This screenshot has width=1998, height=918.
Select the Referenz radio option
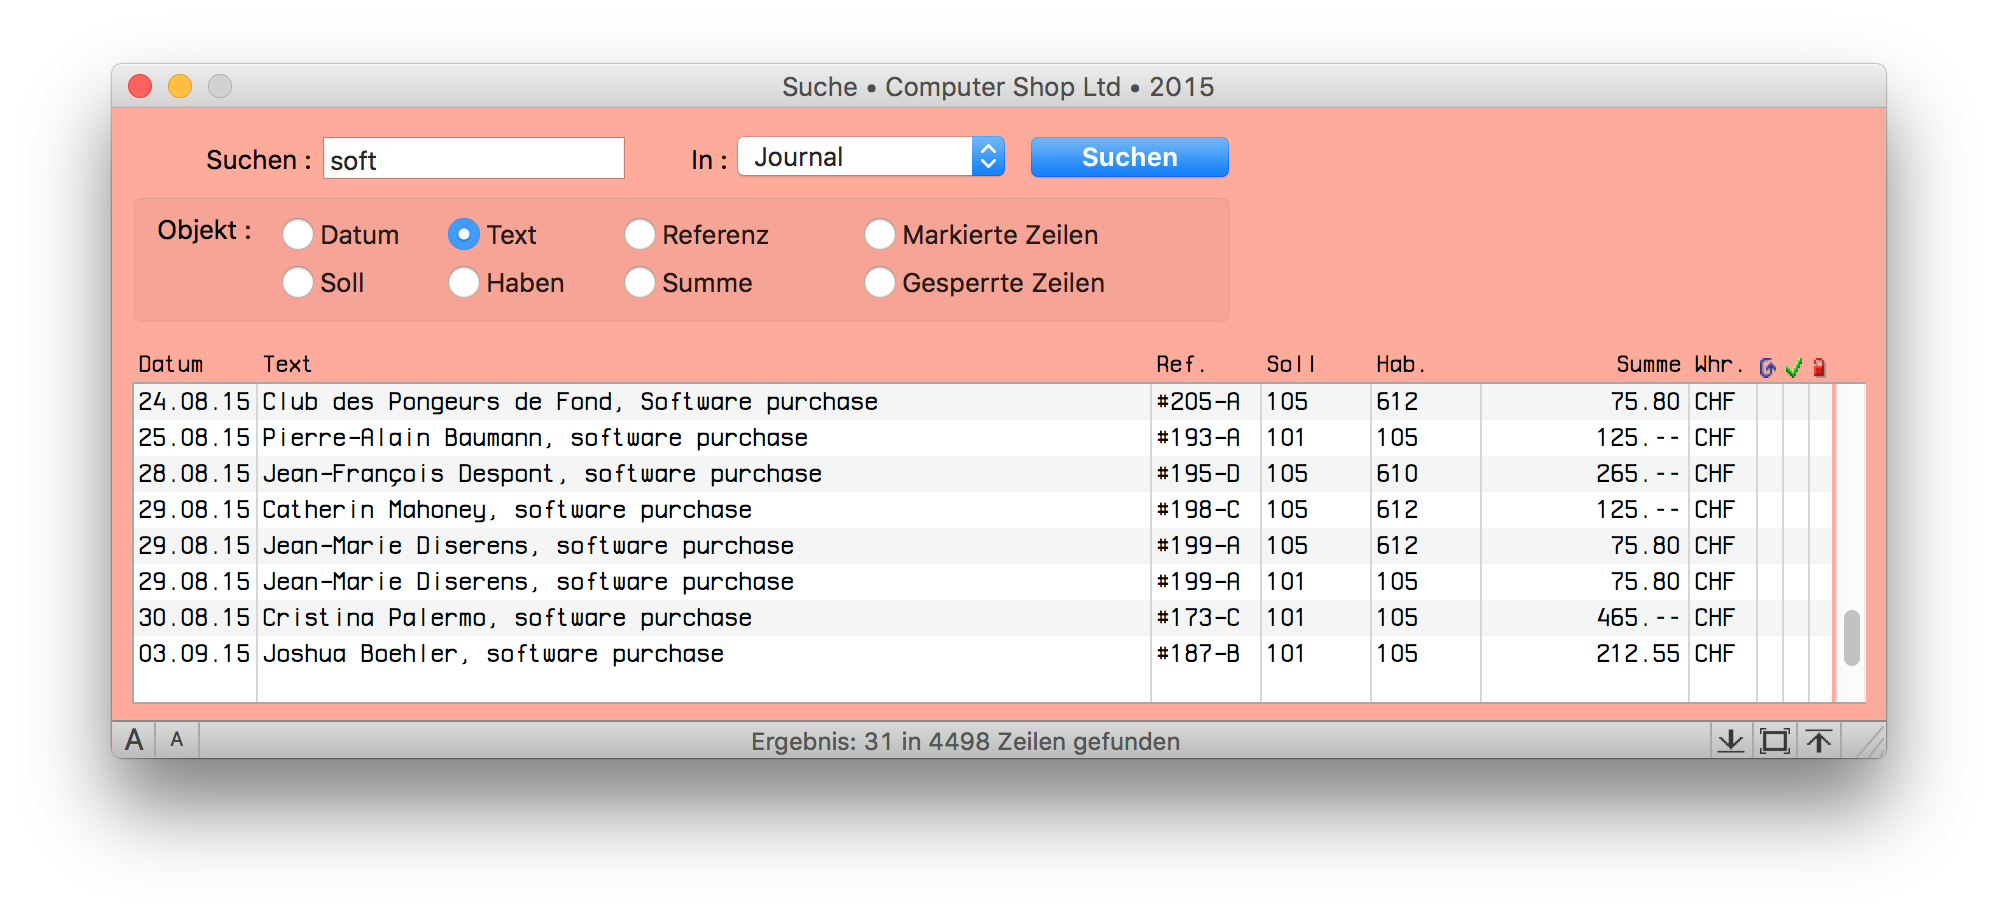pyautogui.click(x=640, y=235)
